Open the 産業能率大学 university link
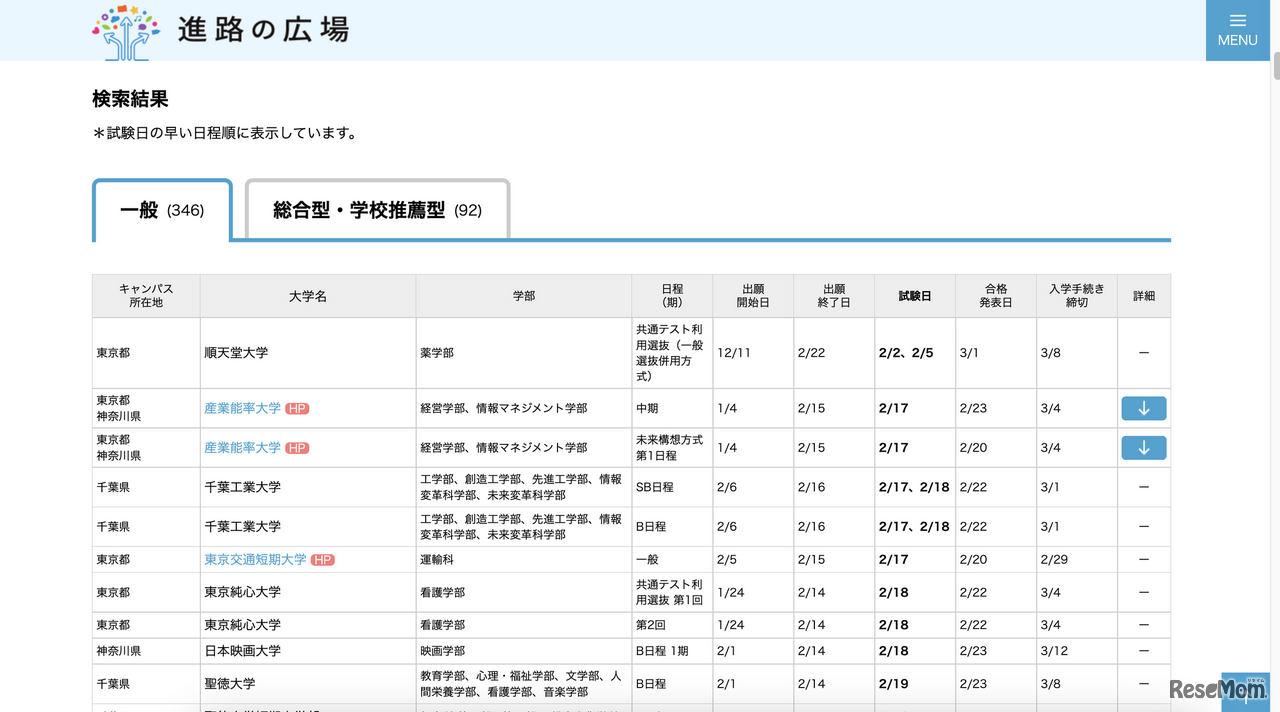The image size is (1280, 712). click(x=240, y=408)
